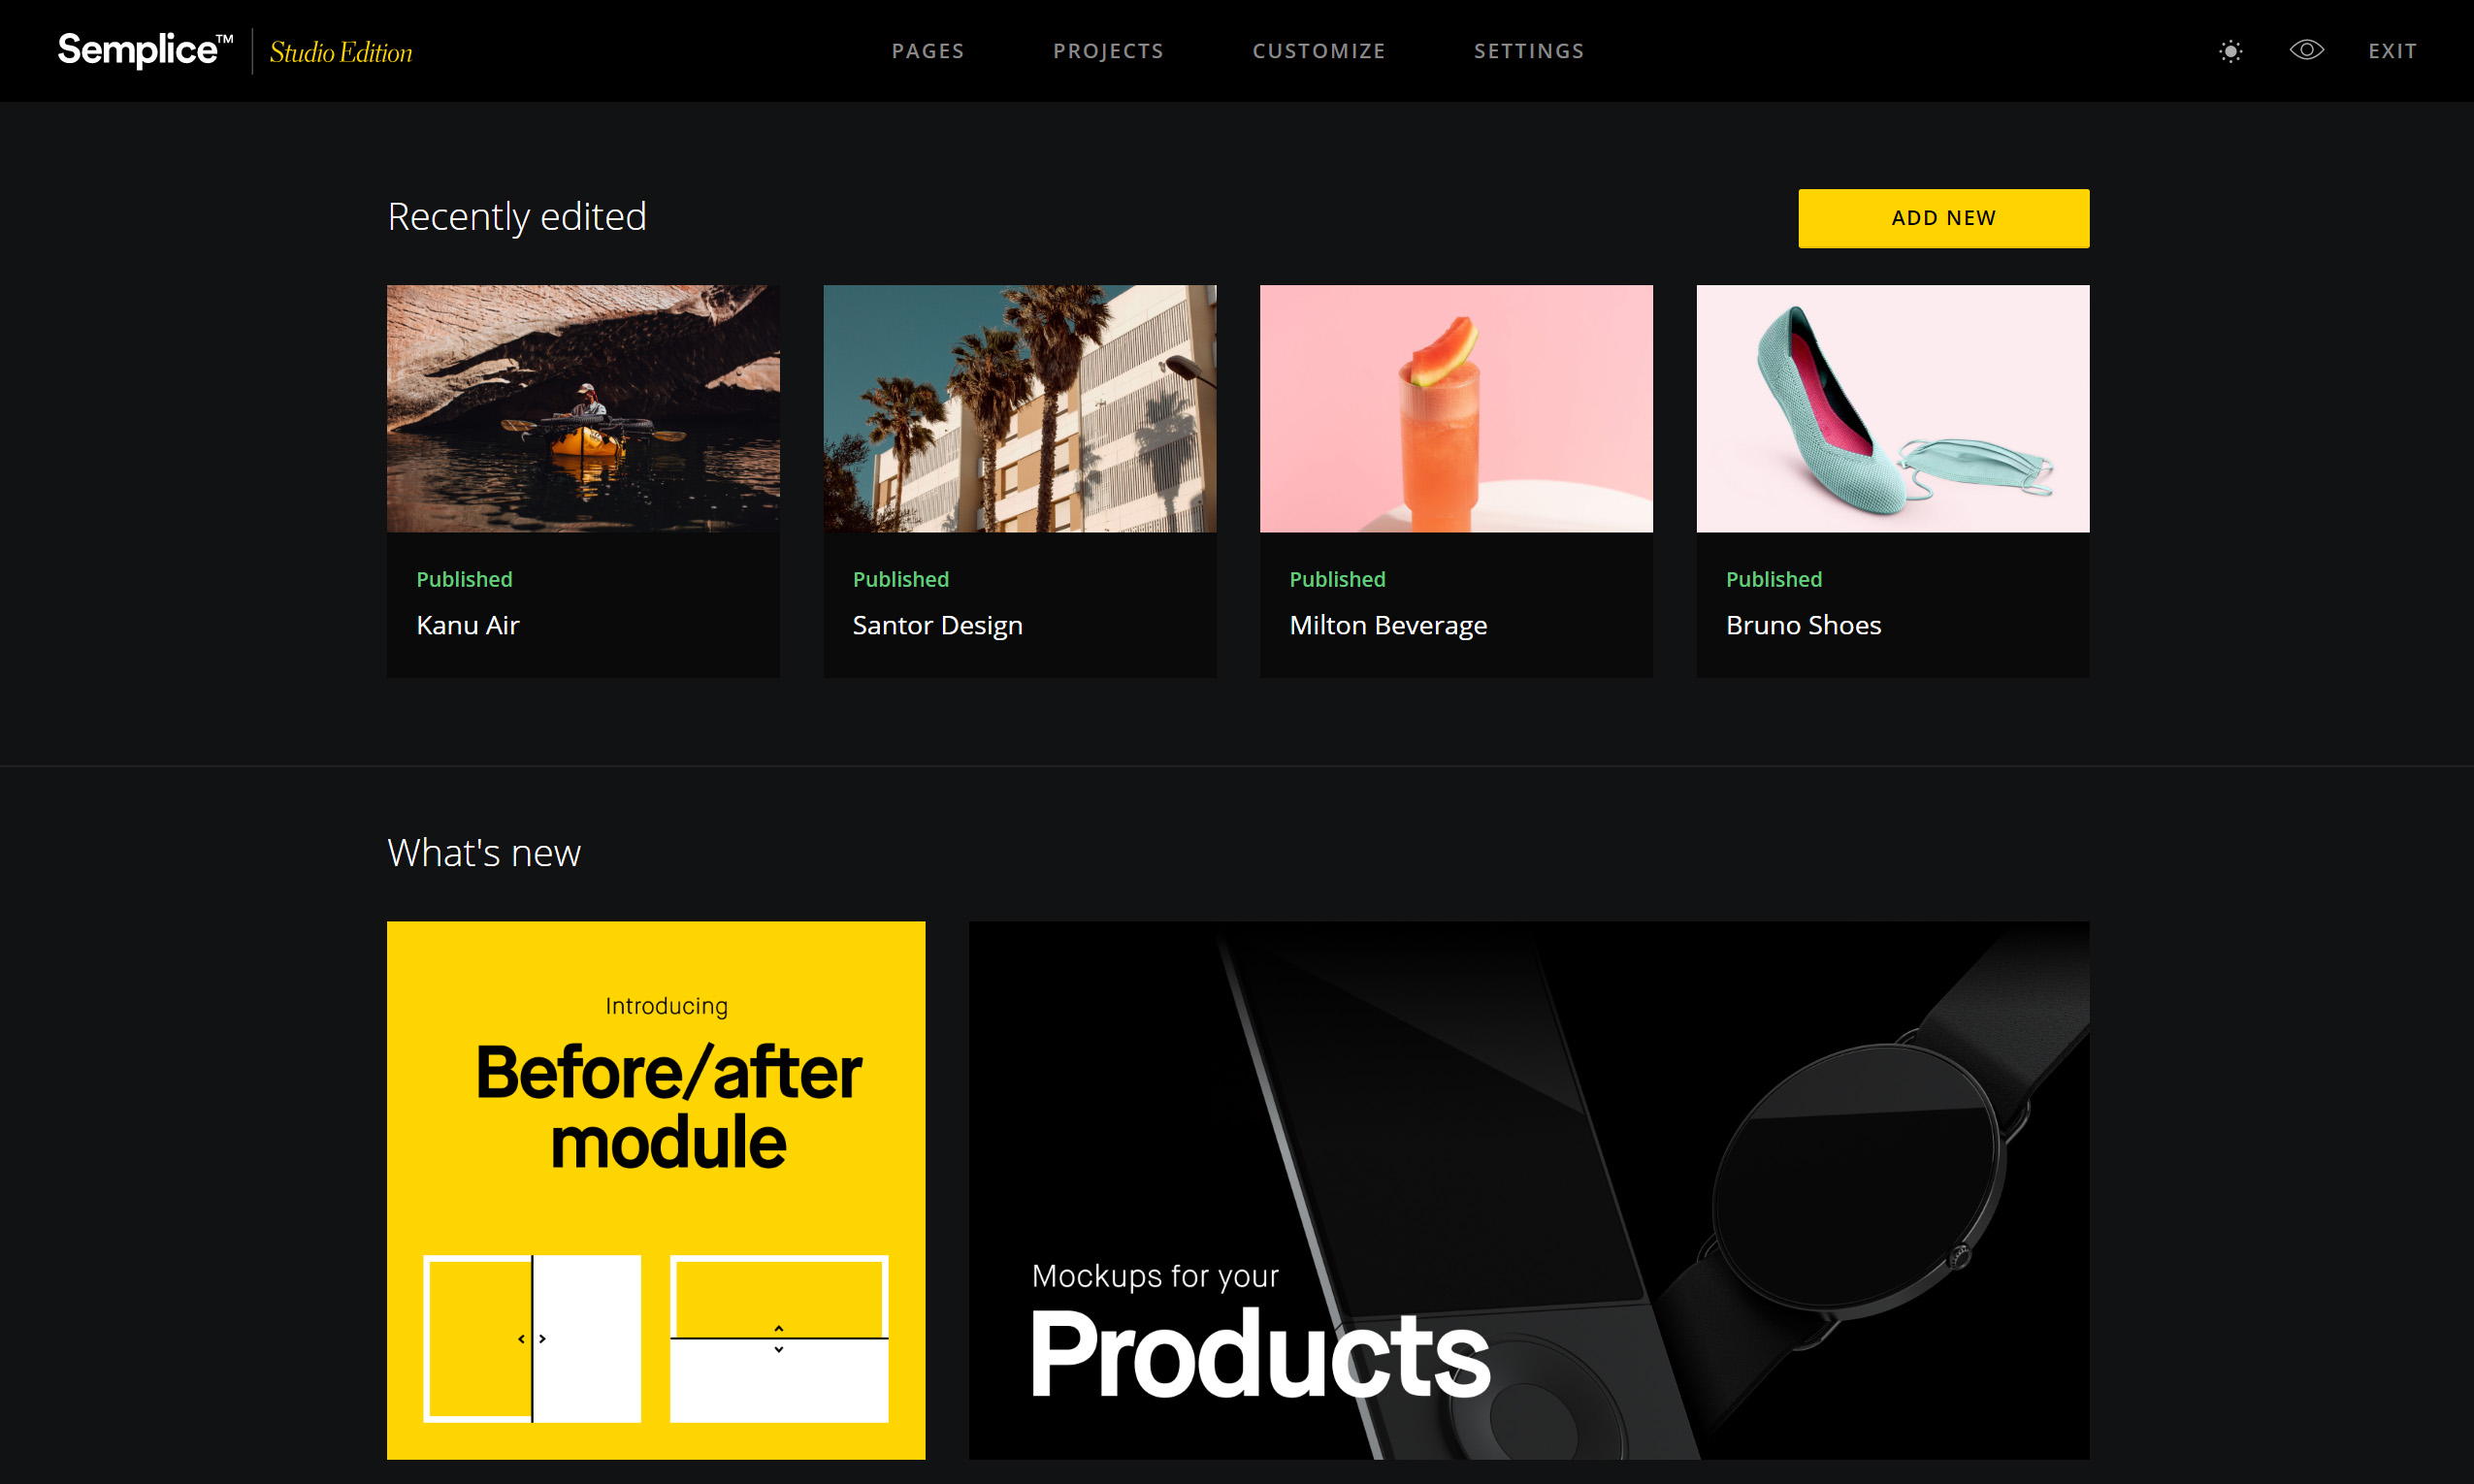Click the EXIT icon in the top right
The height and width of the screenshot is (1484, 2474).
(x=2393, y=49)
